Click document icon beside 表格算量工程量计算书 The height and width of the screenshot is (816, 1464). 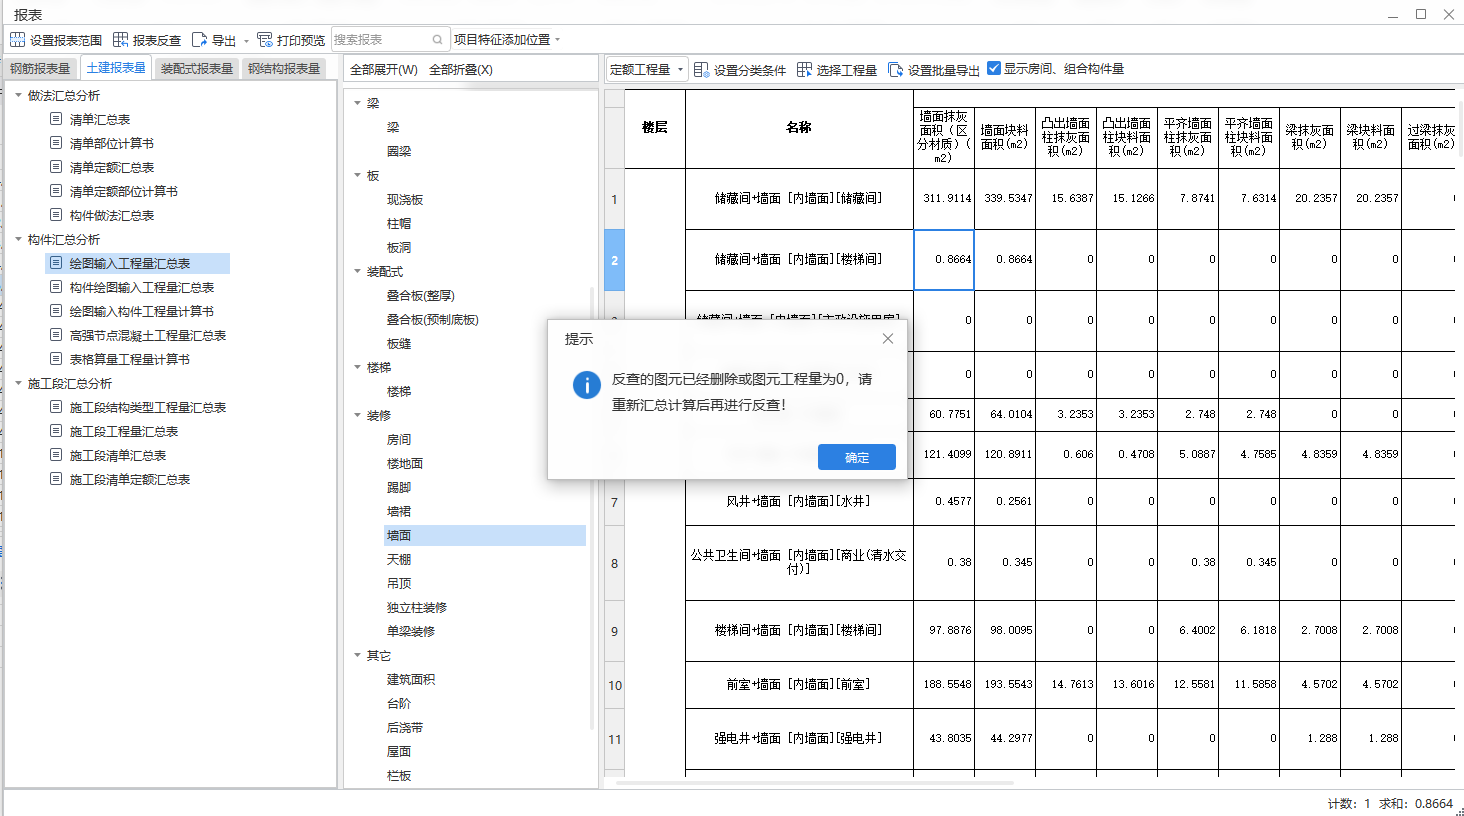(x=56, y=359)
